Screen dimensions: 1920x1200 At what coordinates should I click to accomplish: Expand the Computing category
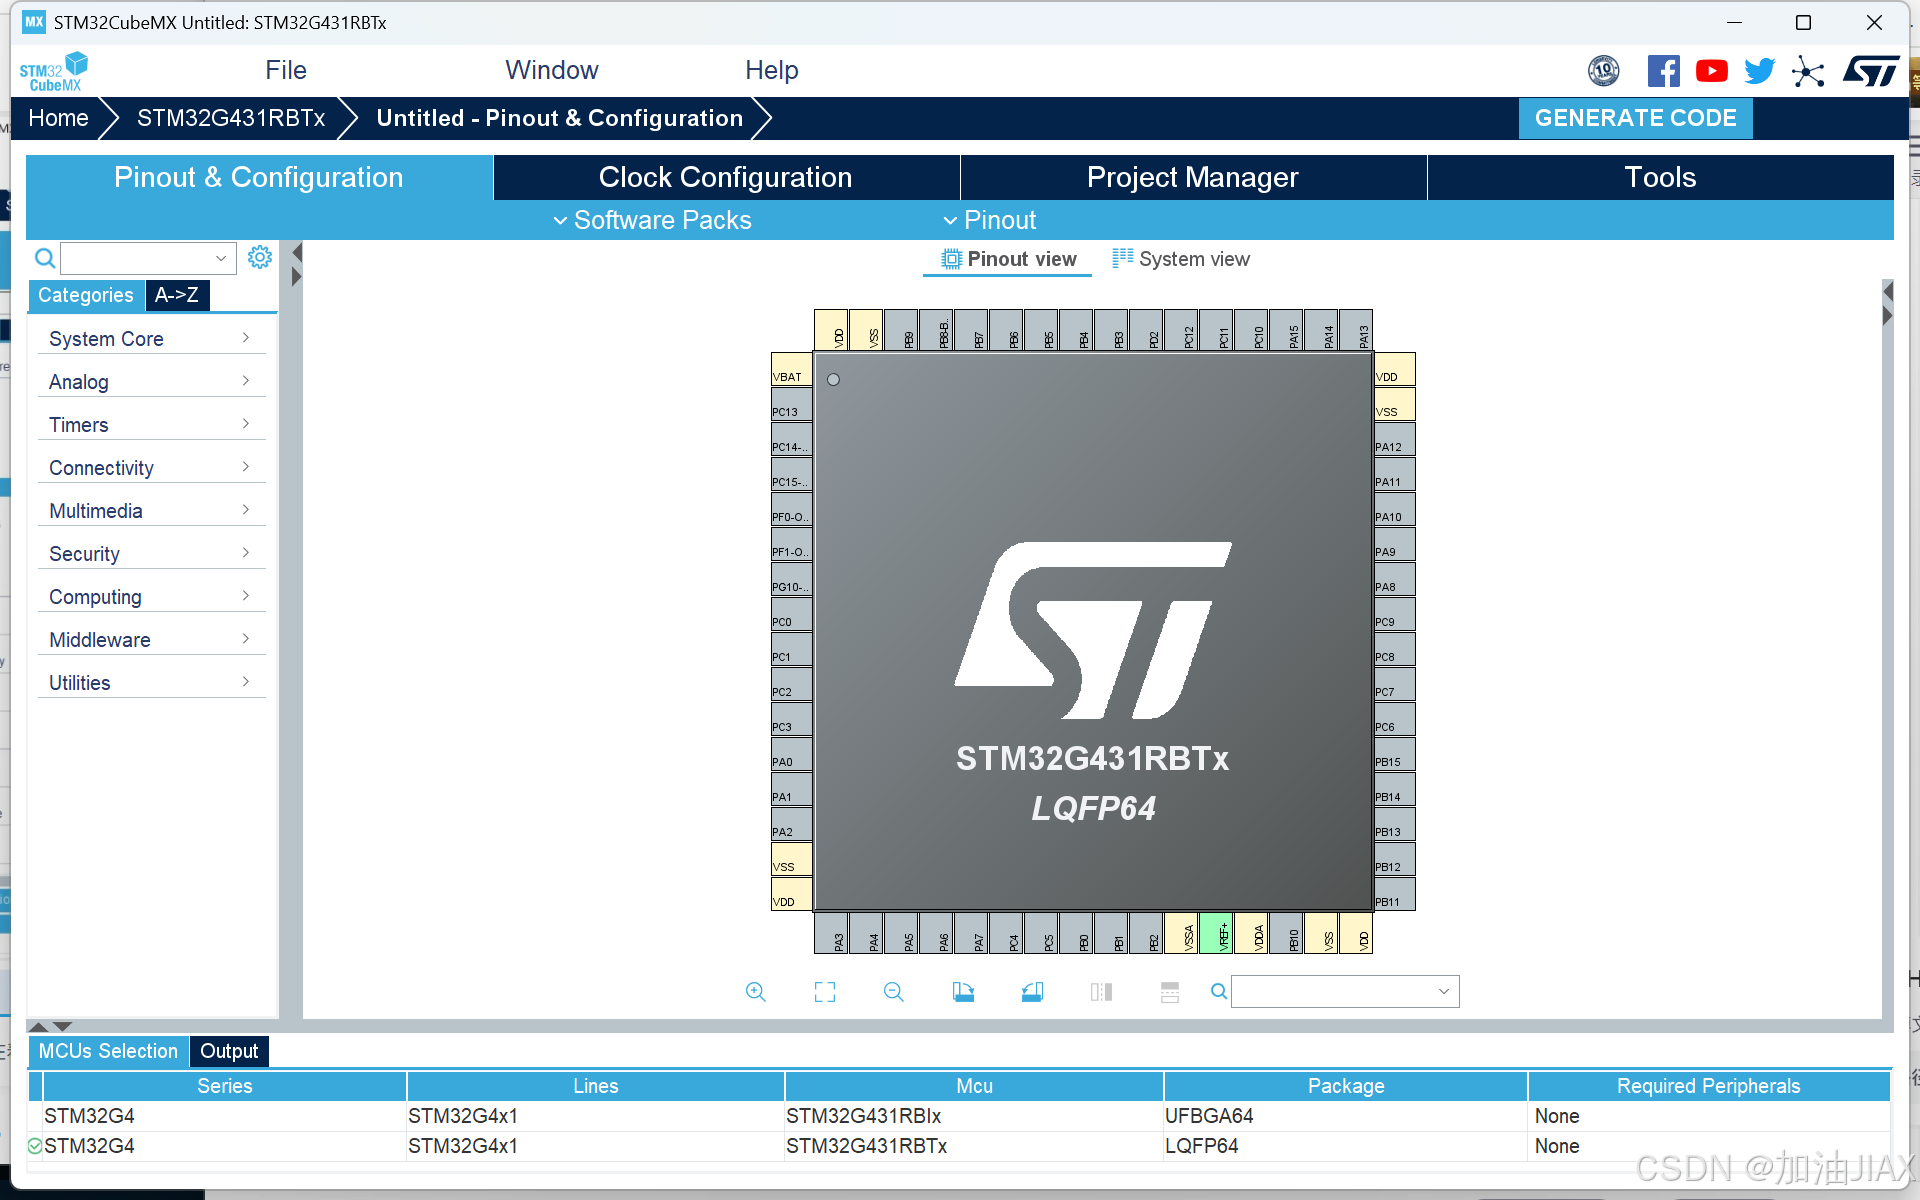(150, 597)
